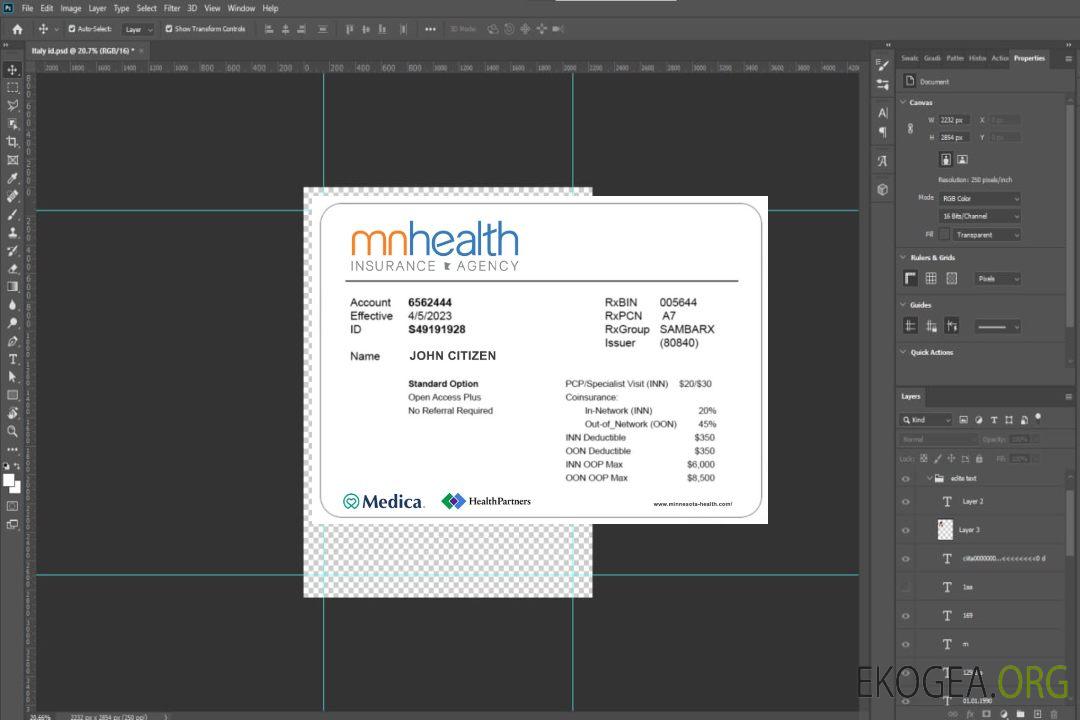The image size is (1080, 720).
Task: Toggle visibility of the 'citta0000000' text layer
Action: click(x=906, y=559)
